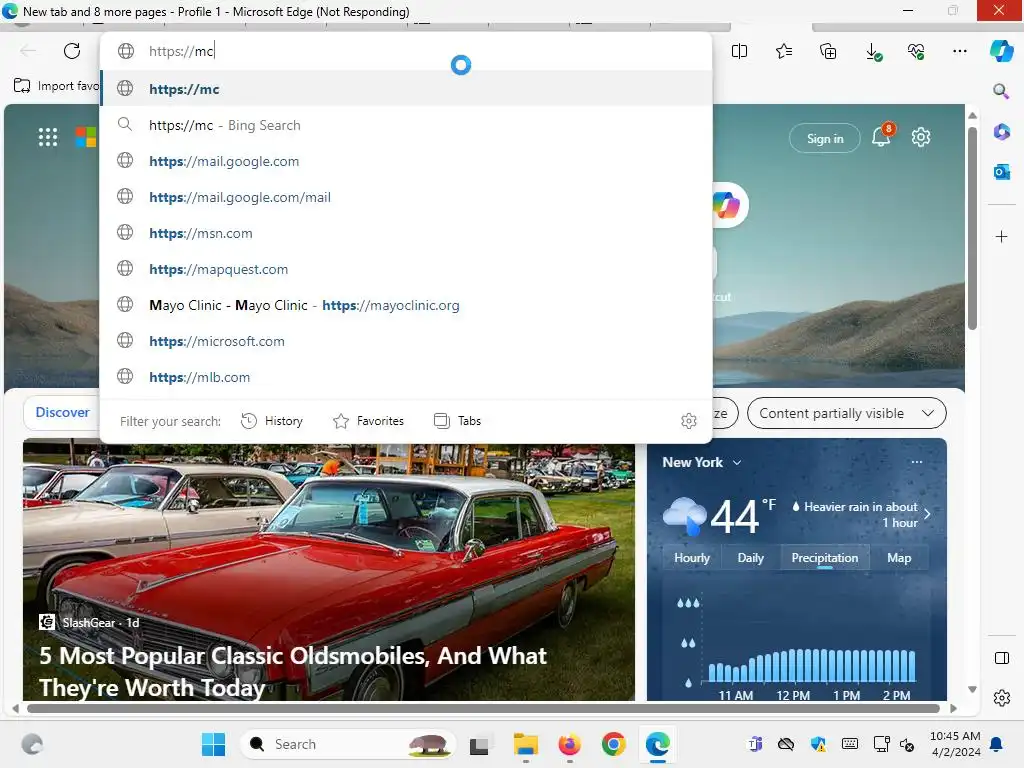Switch to the Discover tab
Viewport: 1024px width, 768px height.
[62, 413]
